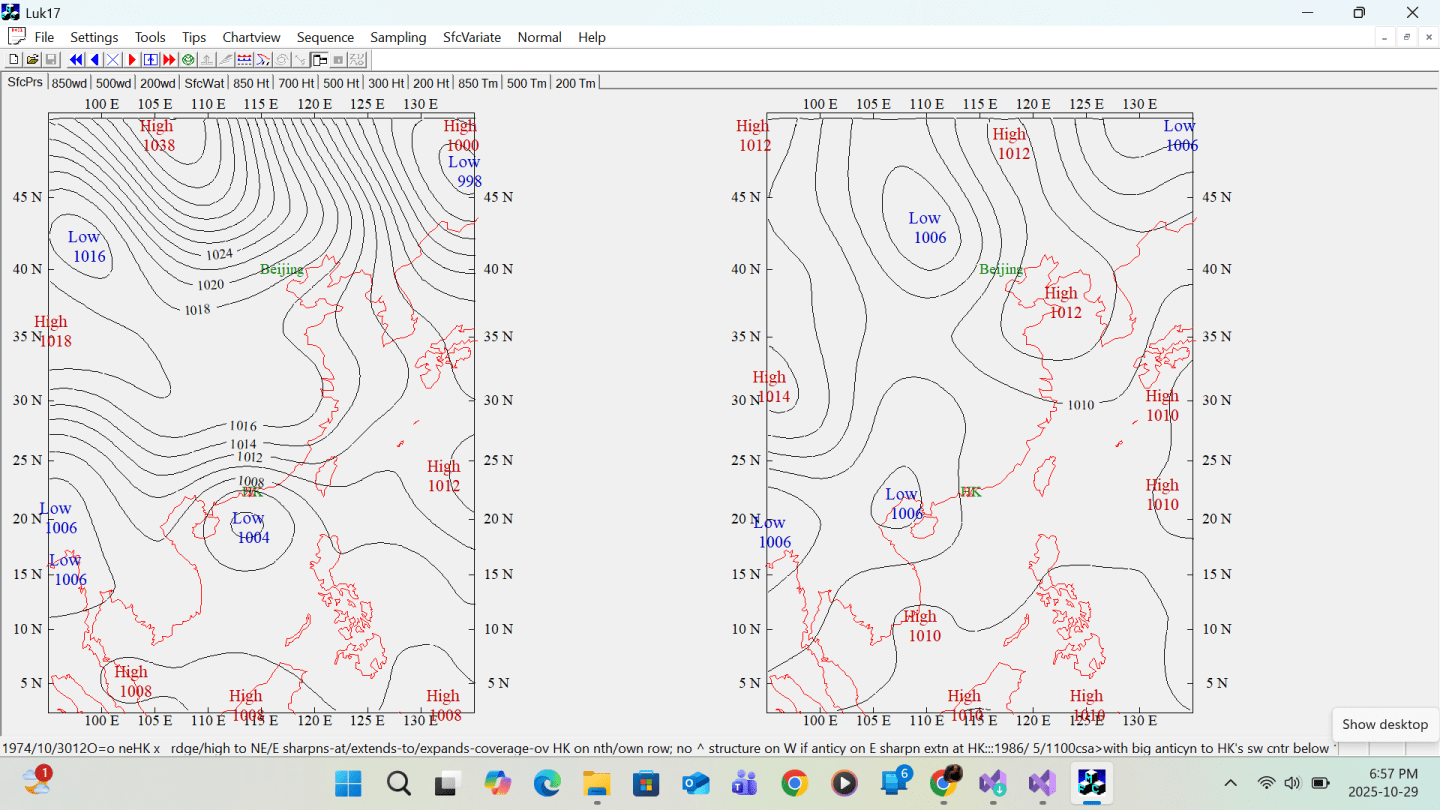Open the Chartview menu
The width and height of the screenshot is (1440, 810).
(x=251, y=37)
